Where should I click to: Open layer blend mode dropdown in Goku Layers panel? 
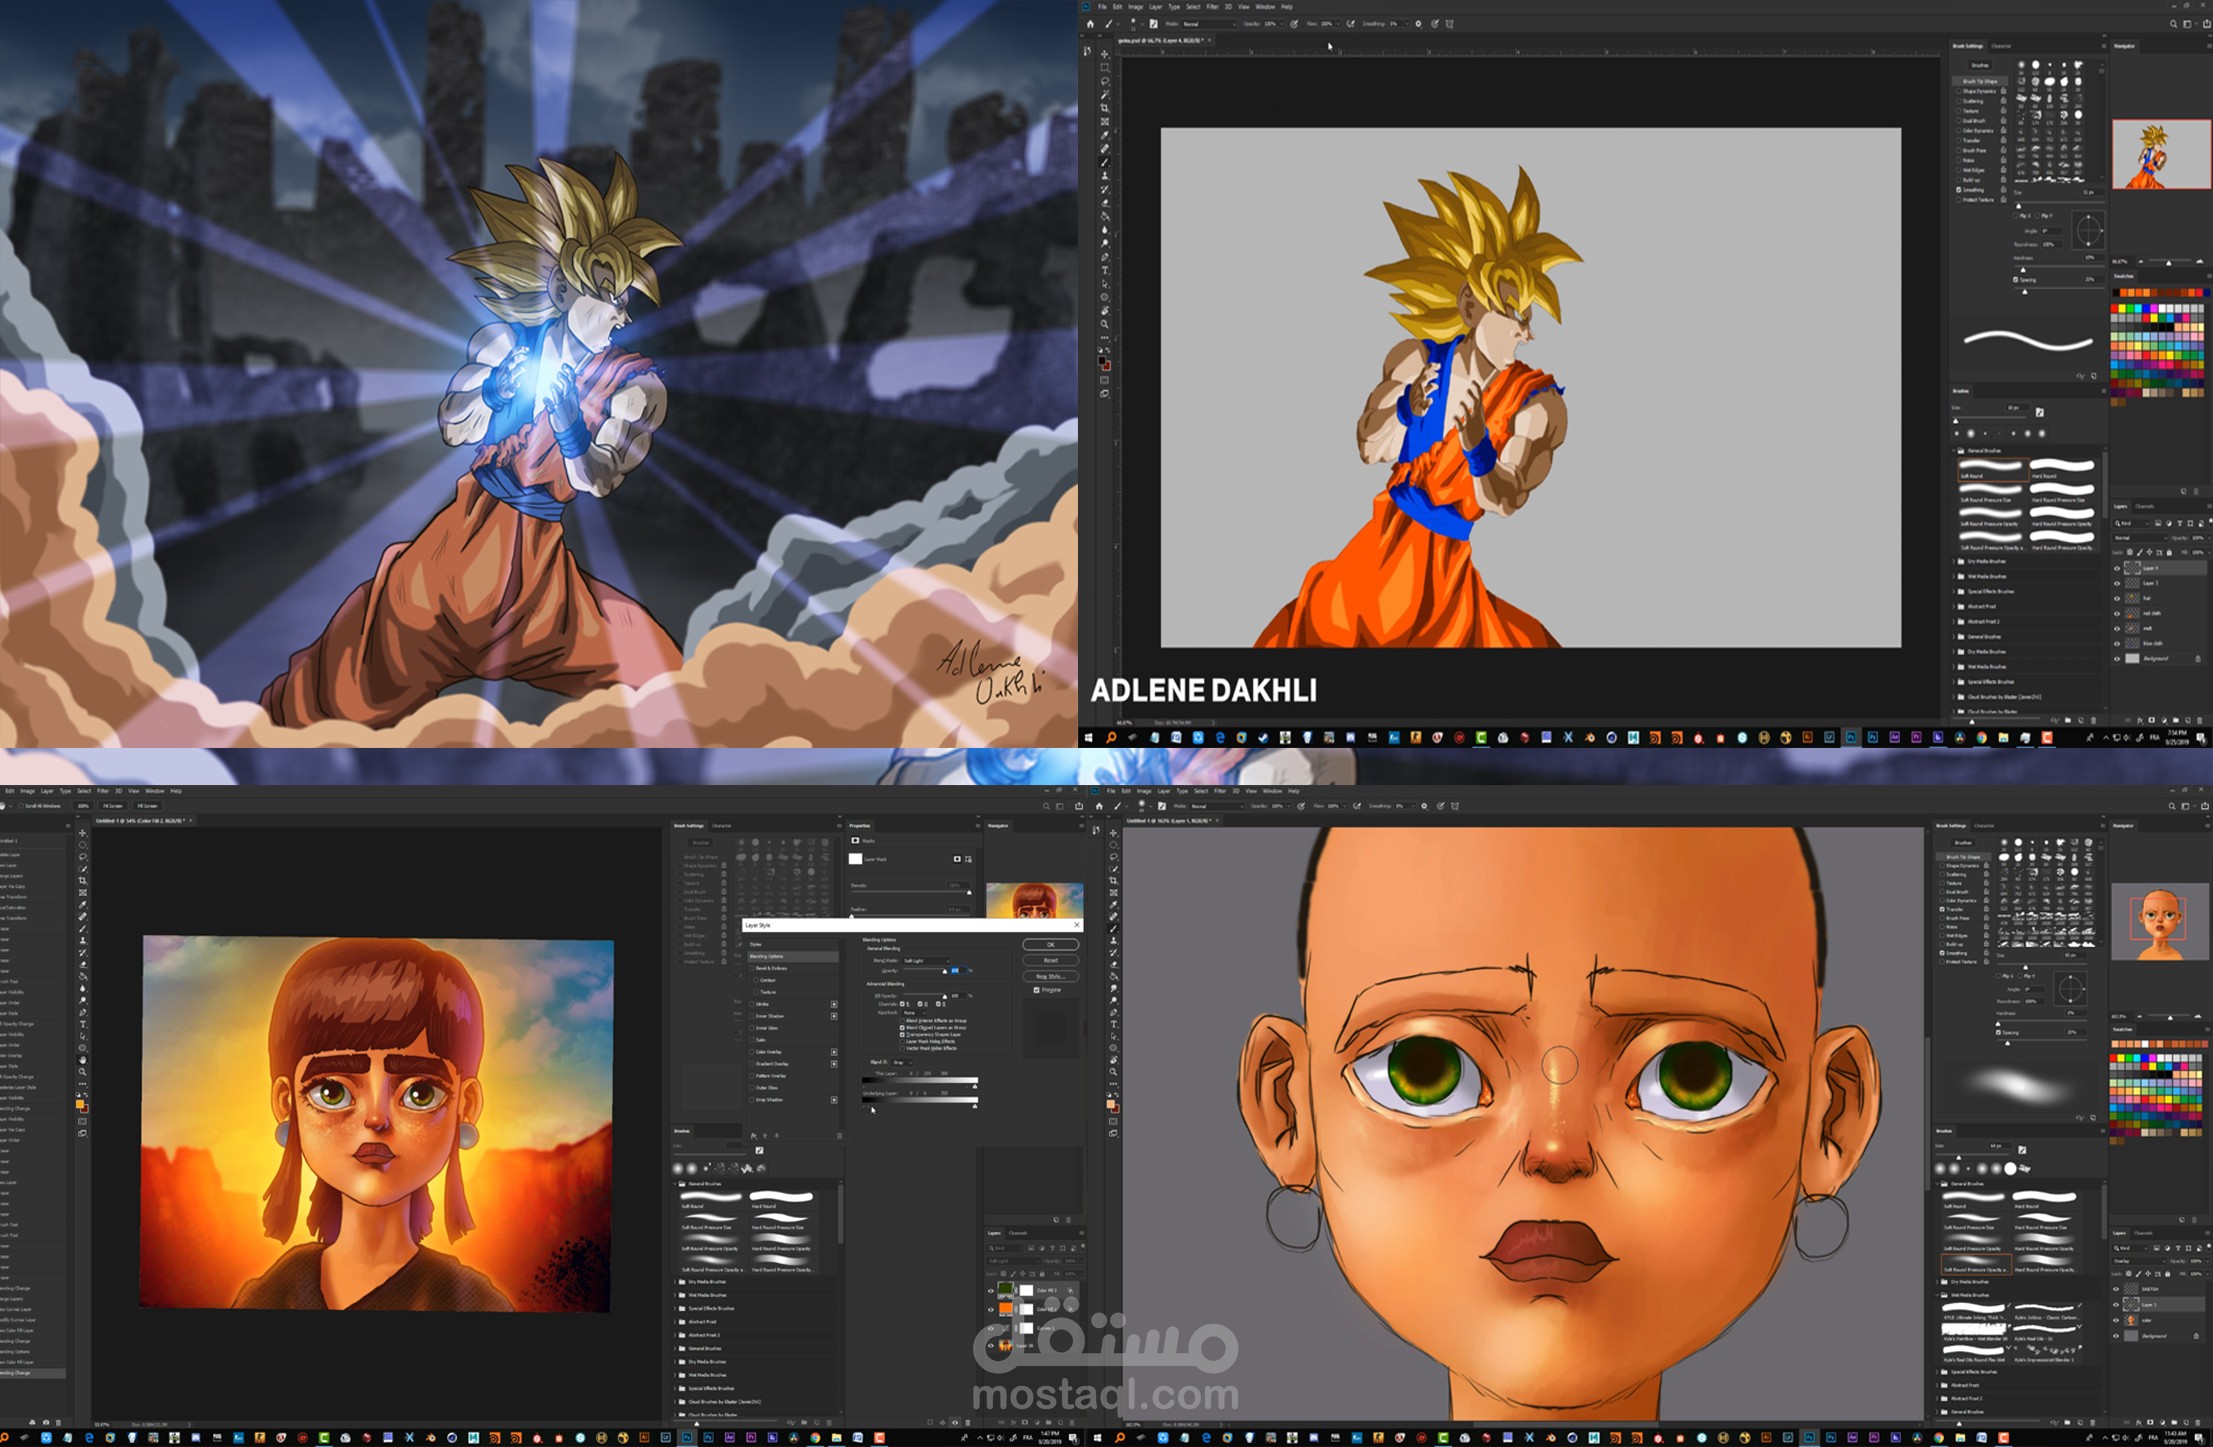(2140, 538)
